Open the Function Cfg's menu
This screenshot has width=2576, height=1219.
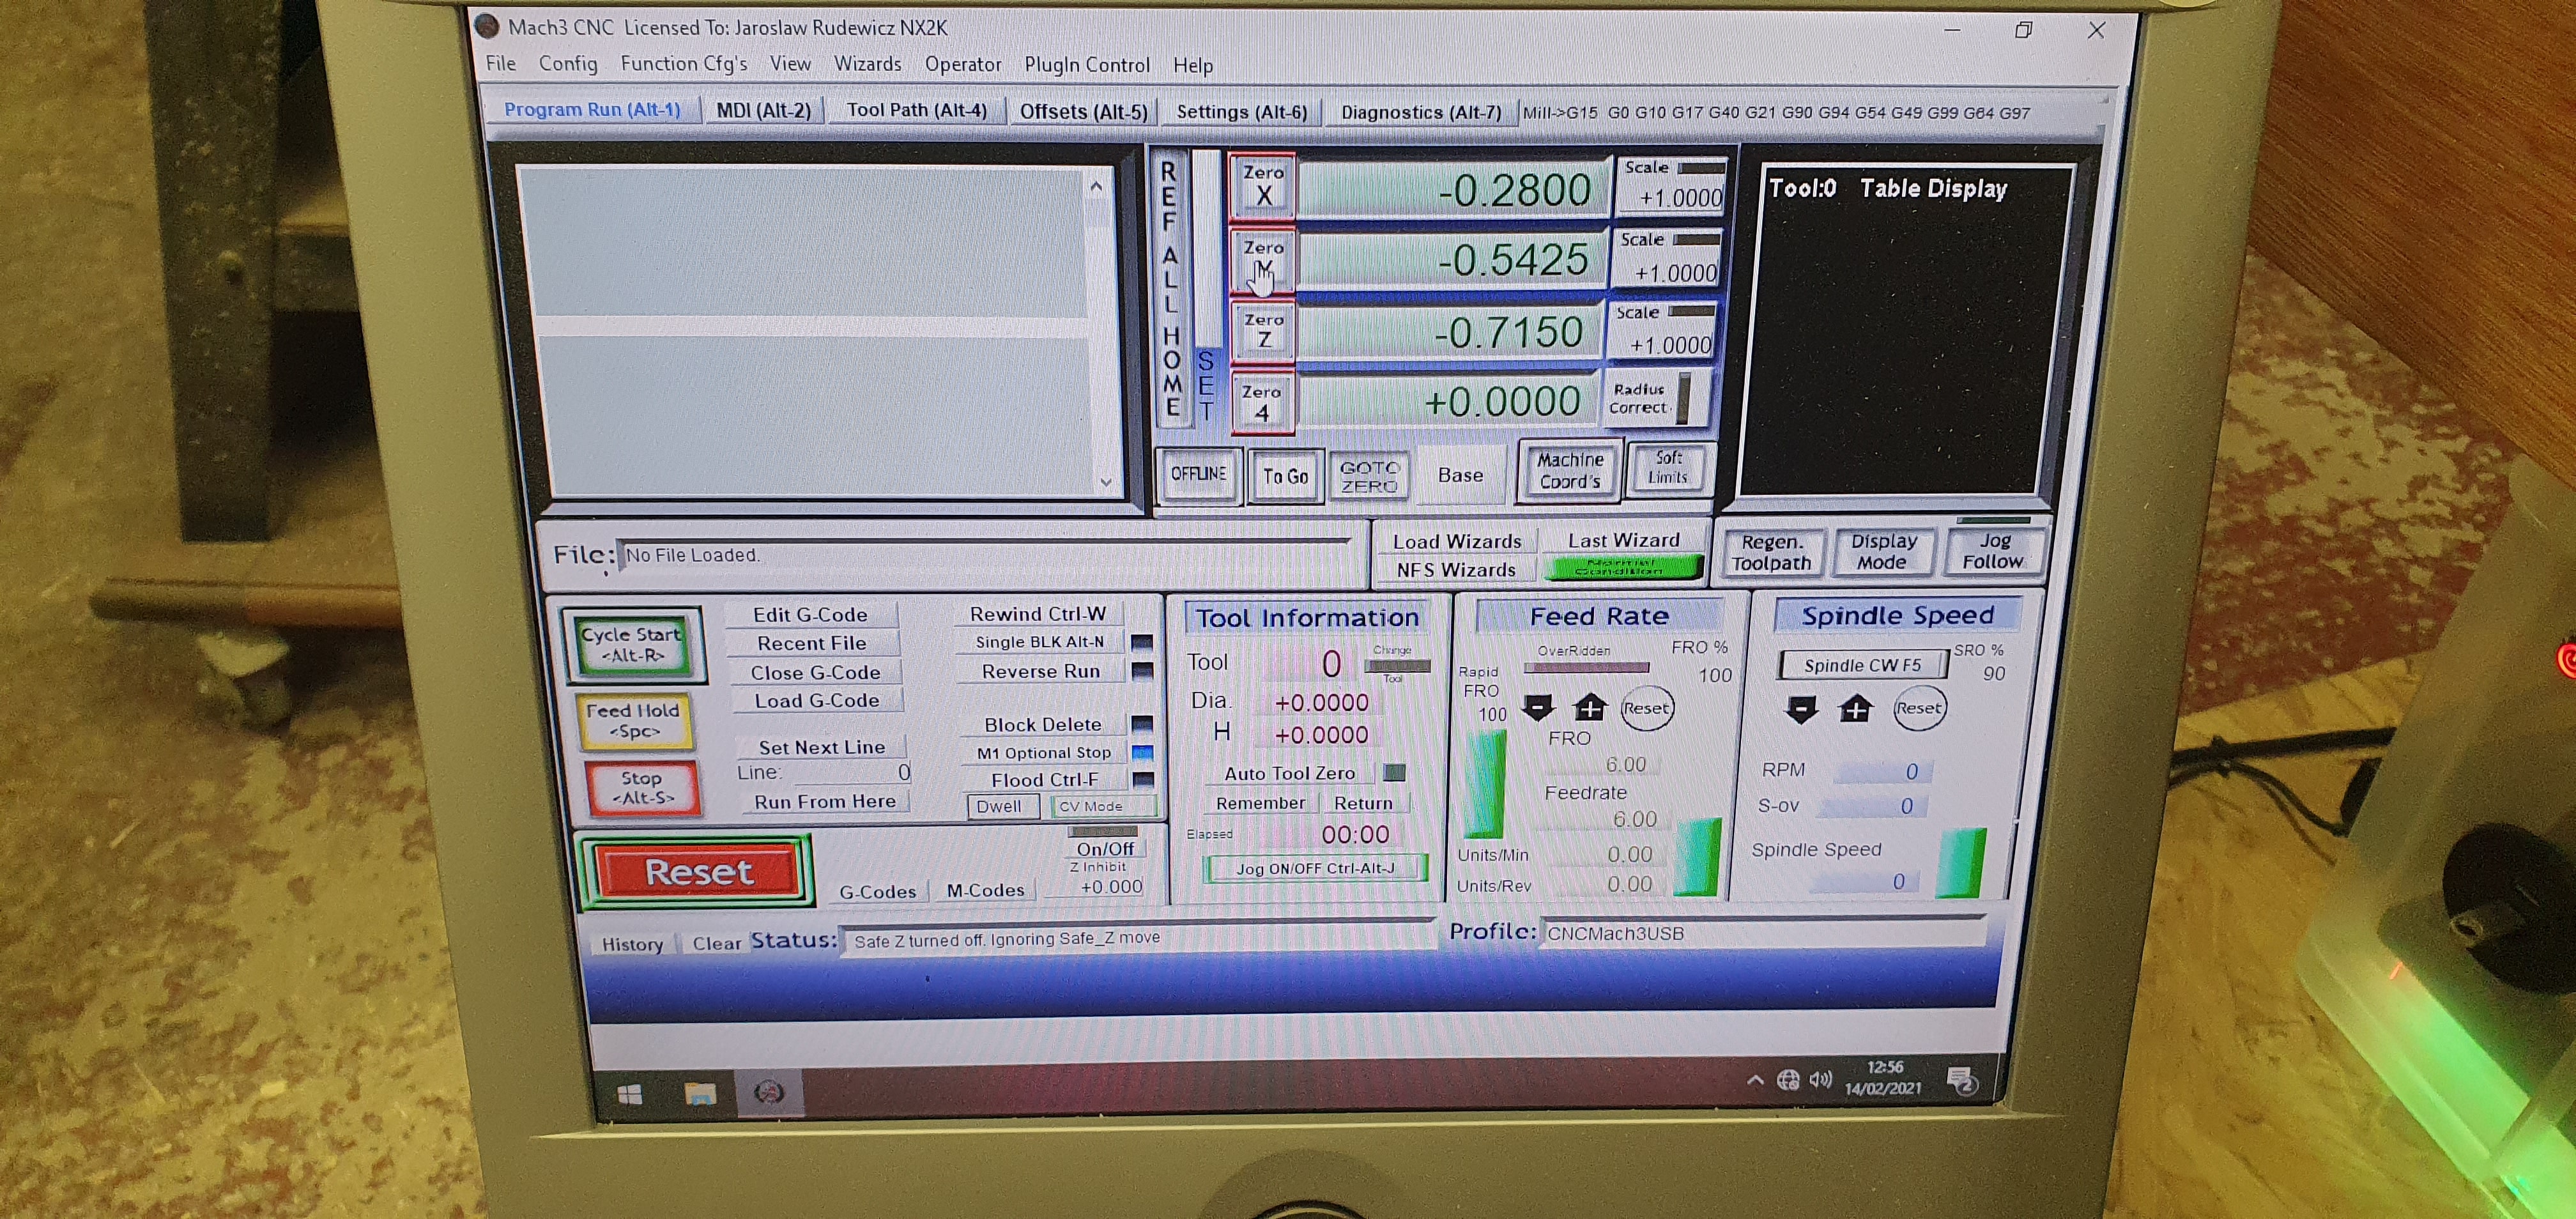684,63
